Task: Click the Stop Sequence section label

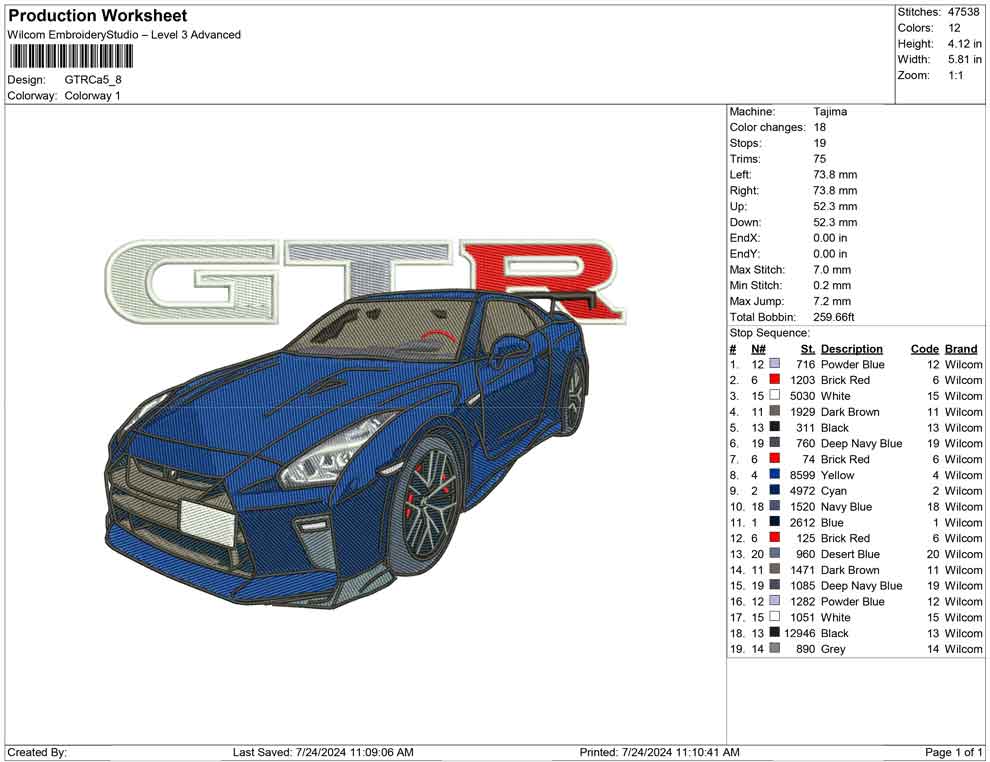Action: coord(769,332)
